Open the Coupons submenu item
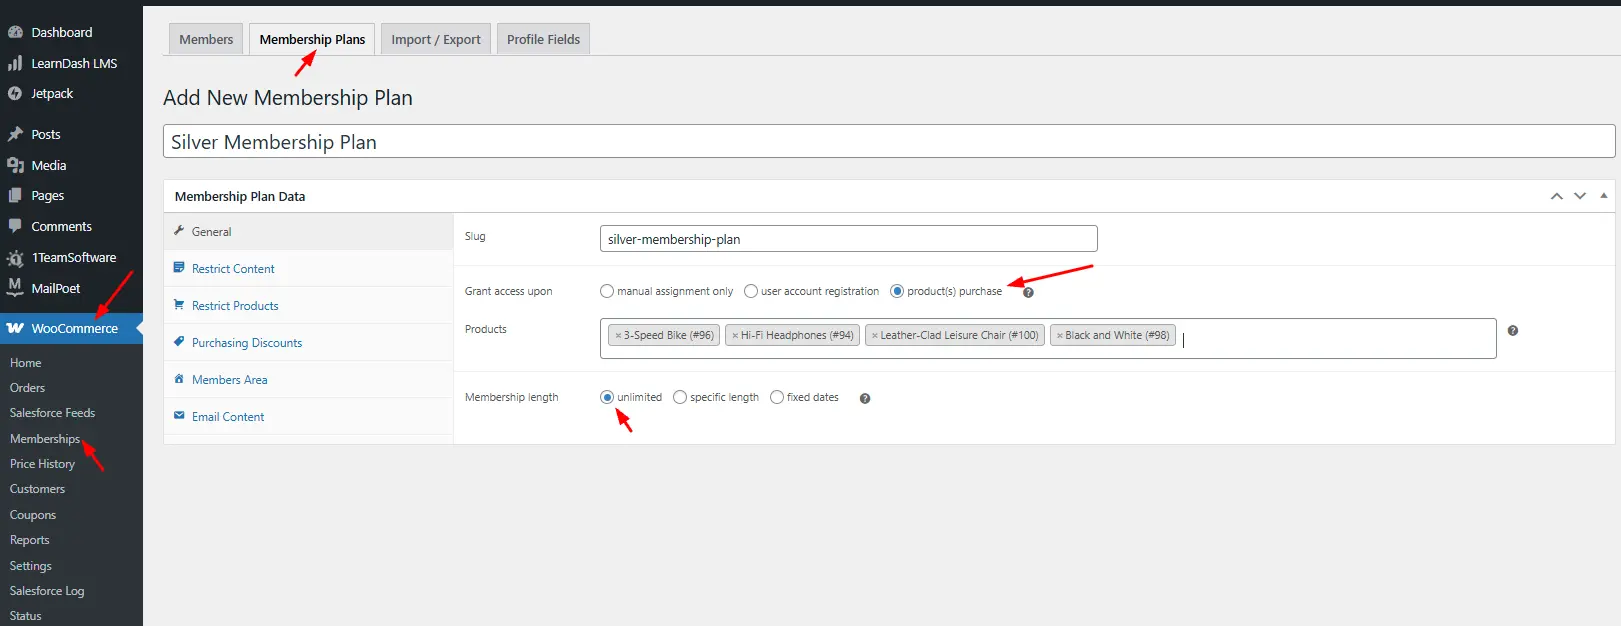This screenshot has width=1621, height=626. [33, 515]
